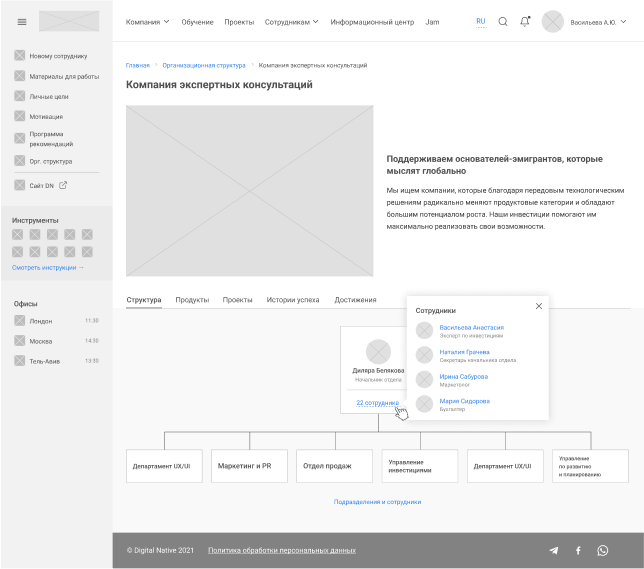Screen dimensions: 644x569
Task: Go to Организационная структура breadcrumb
Action: click(x=204, y=65)
